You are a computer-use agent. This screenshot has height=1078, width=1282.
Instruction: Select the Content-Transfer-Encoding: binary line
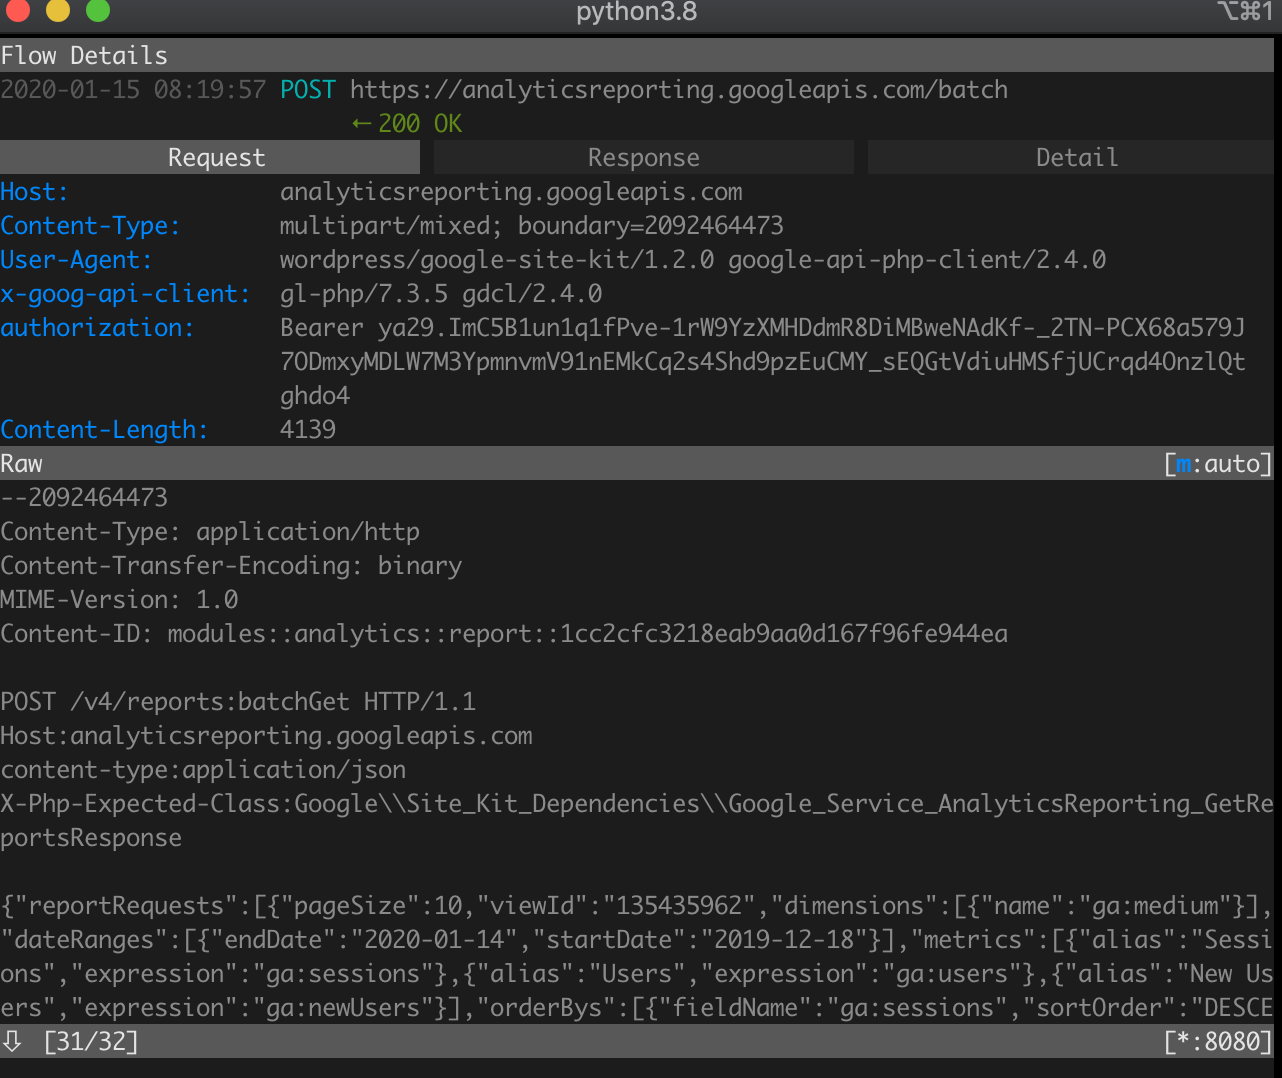(x=231, y=566)
